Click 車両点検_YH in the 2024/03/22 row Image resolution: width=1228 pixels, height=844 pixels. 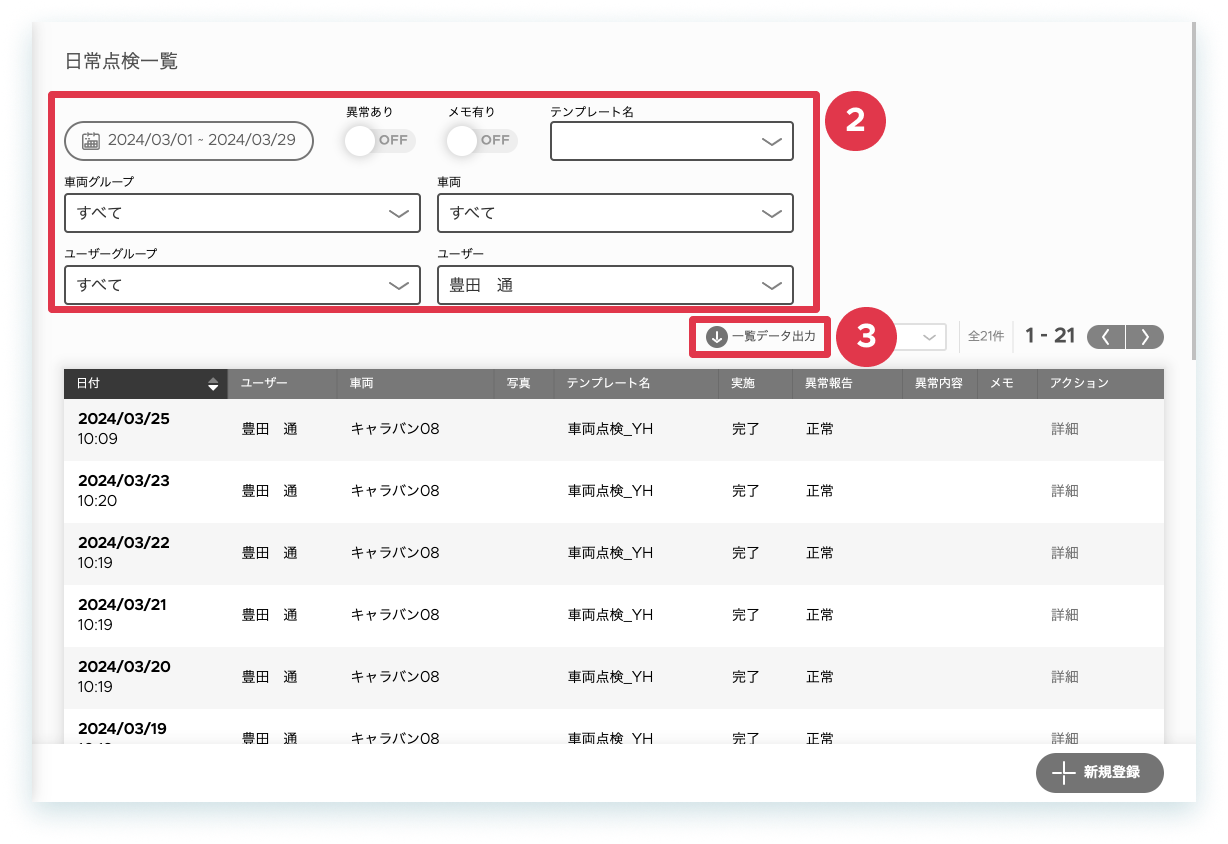[611, 553]
